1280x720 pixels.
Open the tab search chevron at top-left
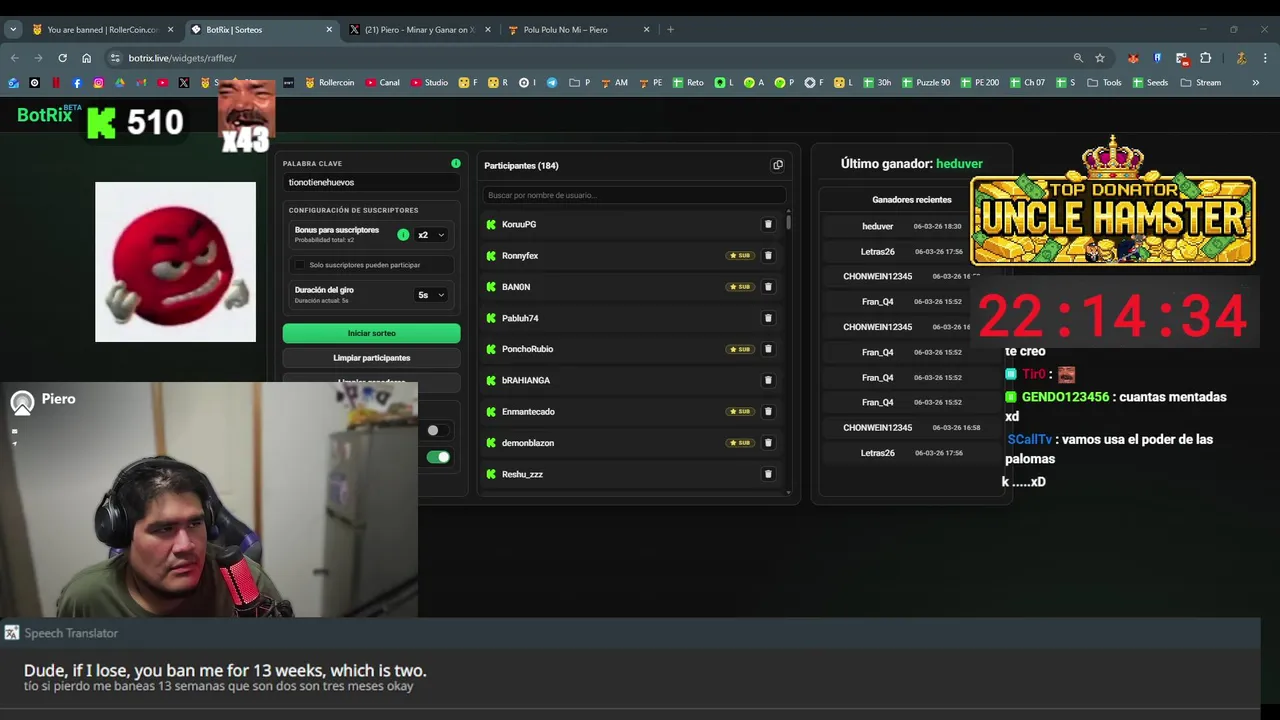[x=13, y=30]
